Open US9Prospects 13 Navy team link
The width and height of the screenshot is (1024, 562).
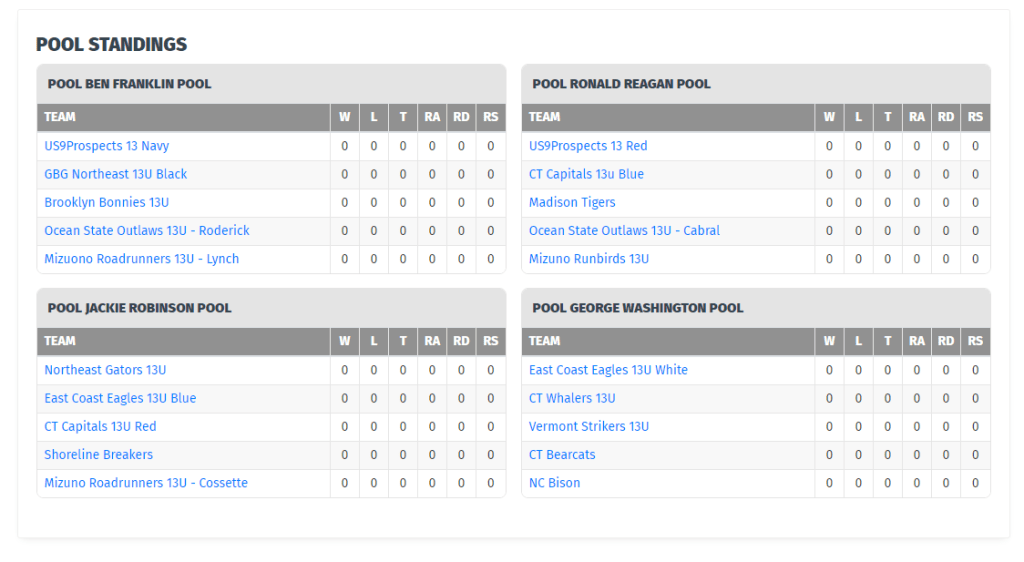coord(106,146)
